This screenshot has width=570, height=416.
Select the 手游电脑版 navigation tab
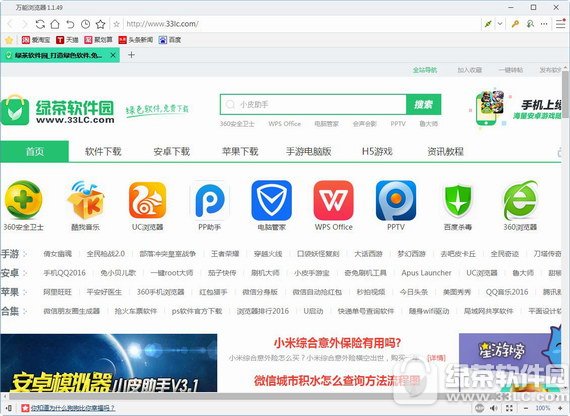[309, 151]
